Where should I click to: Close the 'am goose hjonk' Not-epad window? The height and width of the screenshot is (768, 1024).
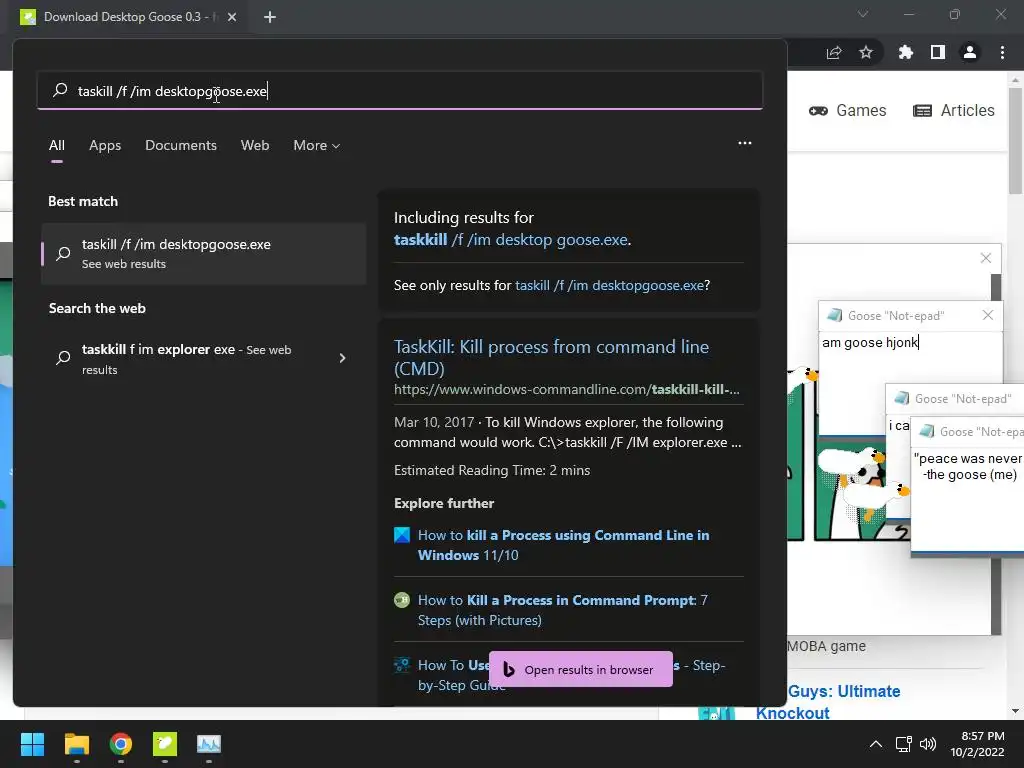988,315
